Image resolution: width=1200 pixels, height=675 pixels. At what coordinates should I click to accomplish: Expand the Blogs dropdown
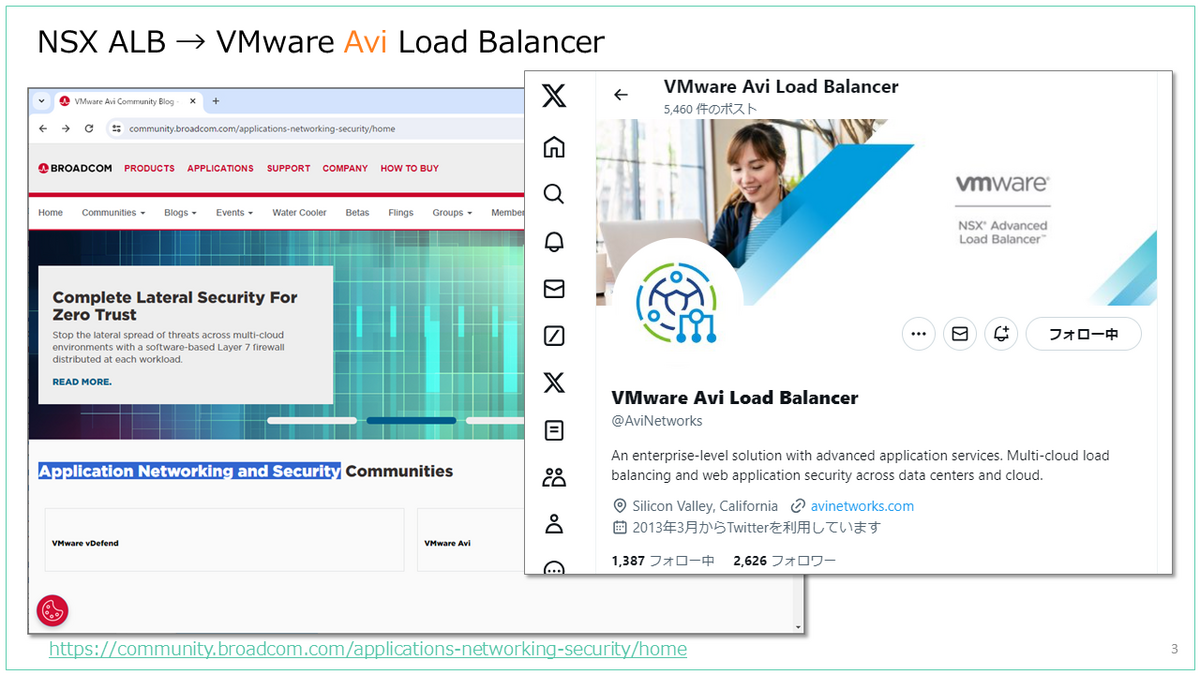coord(179,212)
